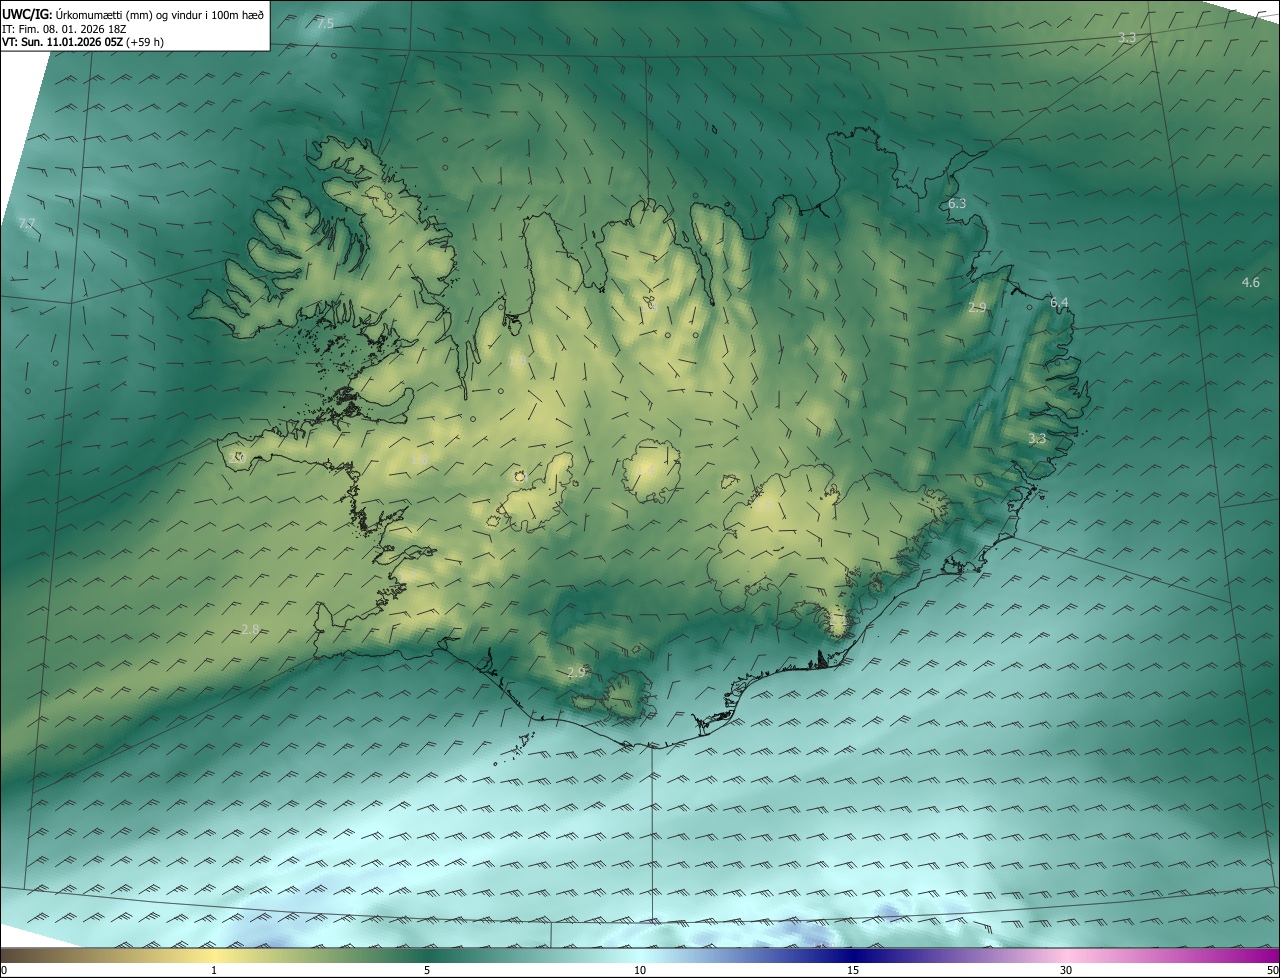Click the 4.6 value label on the map
1280x978 pixels.
click(1250, 282)
